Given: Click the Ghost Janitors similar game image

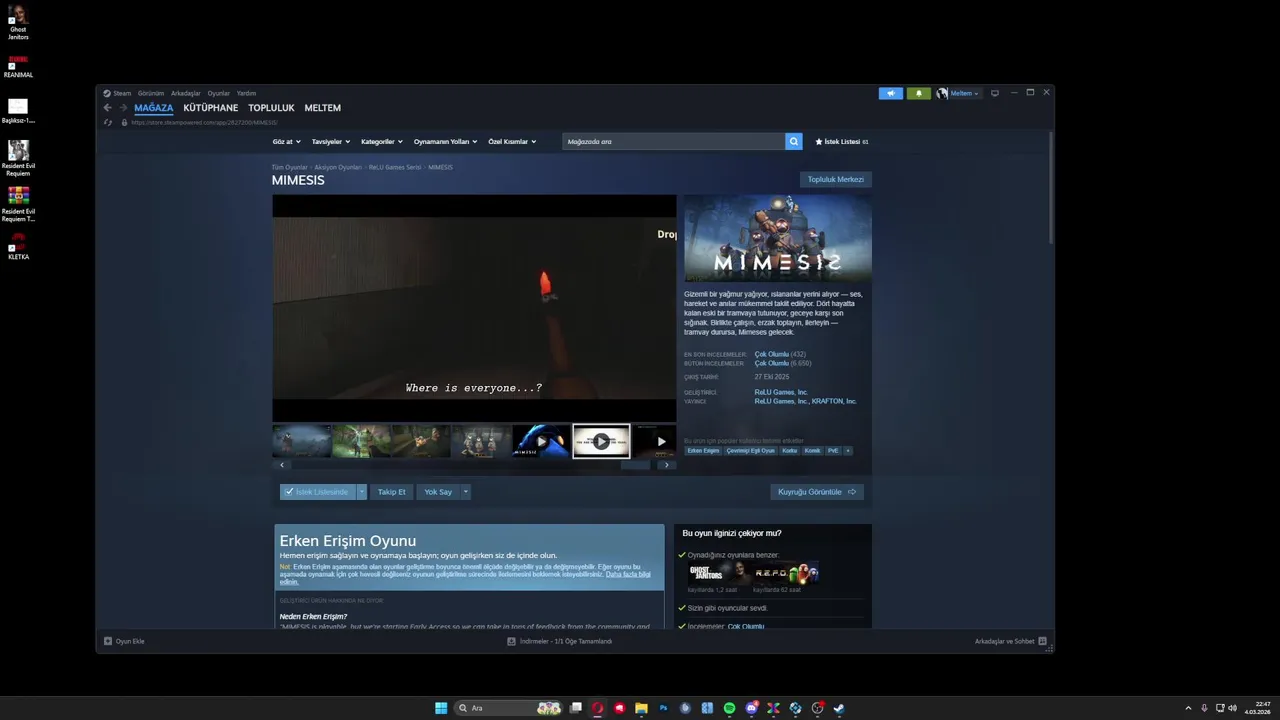Looking at the screenshot, I should (717, 573).
